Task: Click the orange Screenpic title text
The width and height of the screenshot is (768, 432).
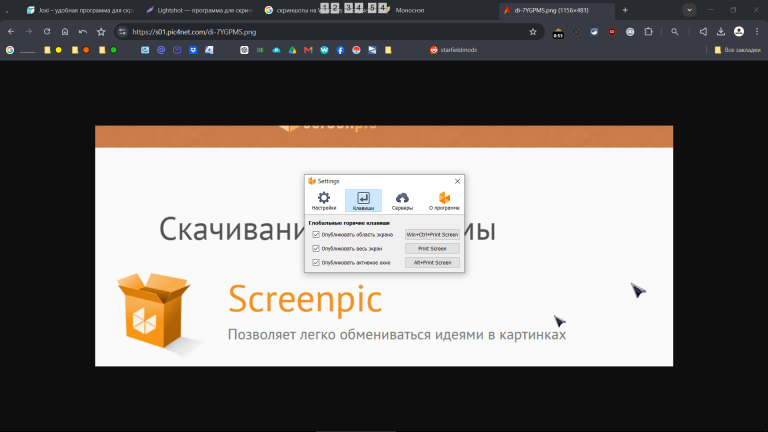Action: click(305, 300)
